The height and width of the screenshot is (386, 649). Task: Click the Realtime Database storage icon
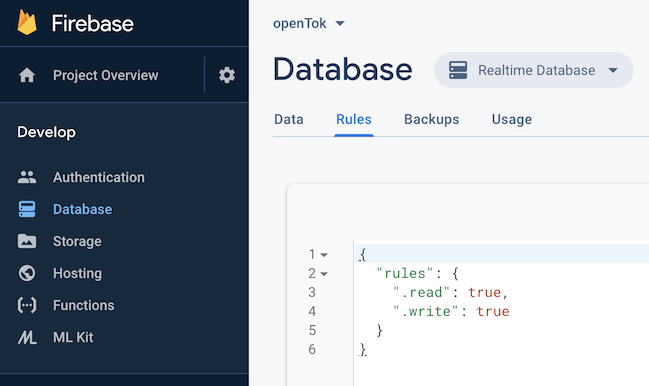(x=458, y=70)
